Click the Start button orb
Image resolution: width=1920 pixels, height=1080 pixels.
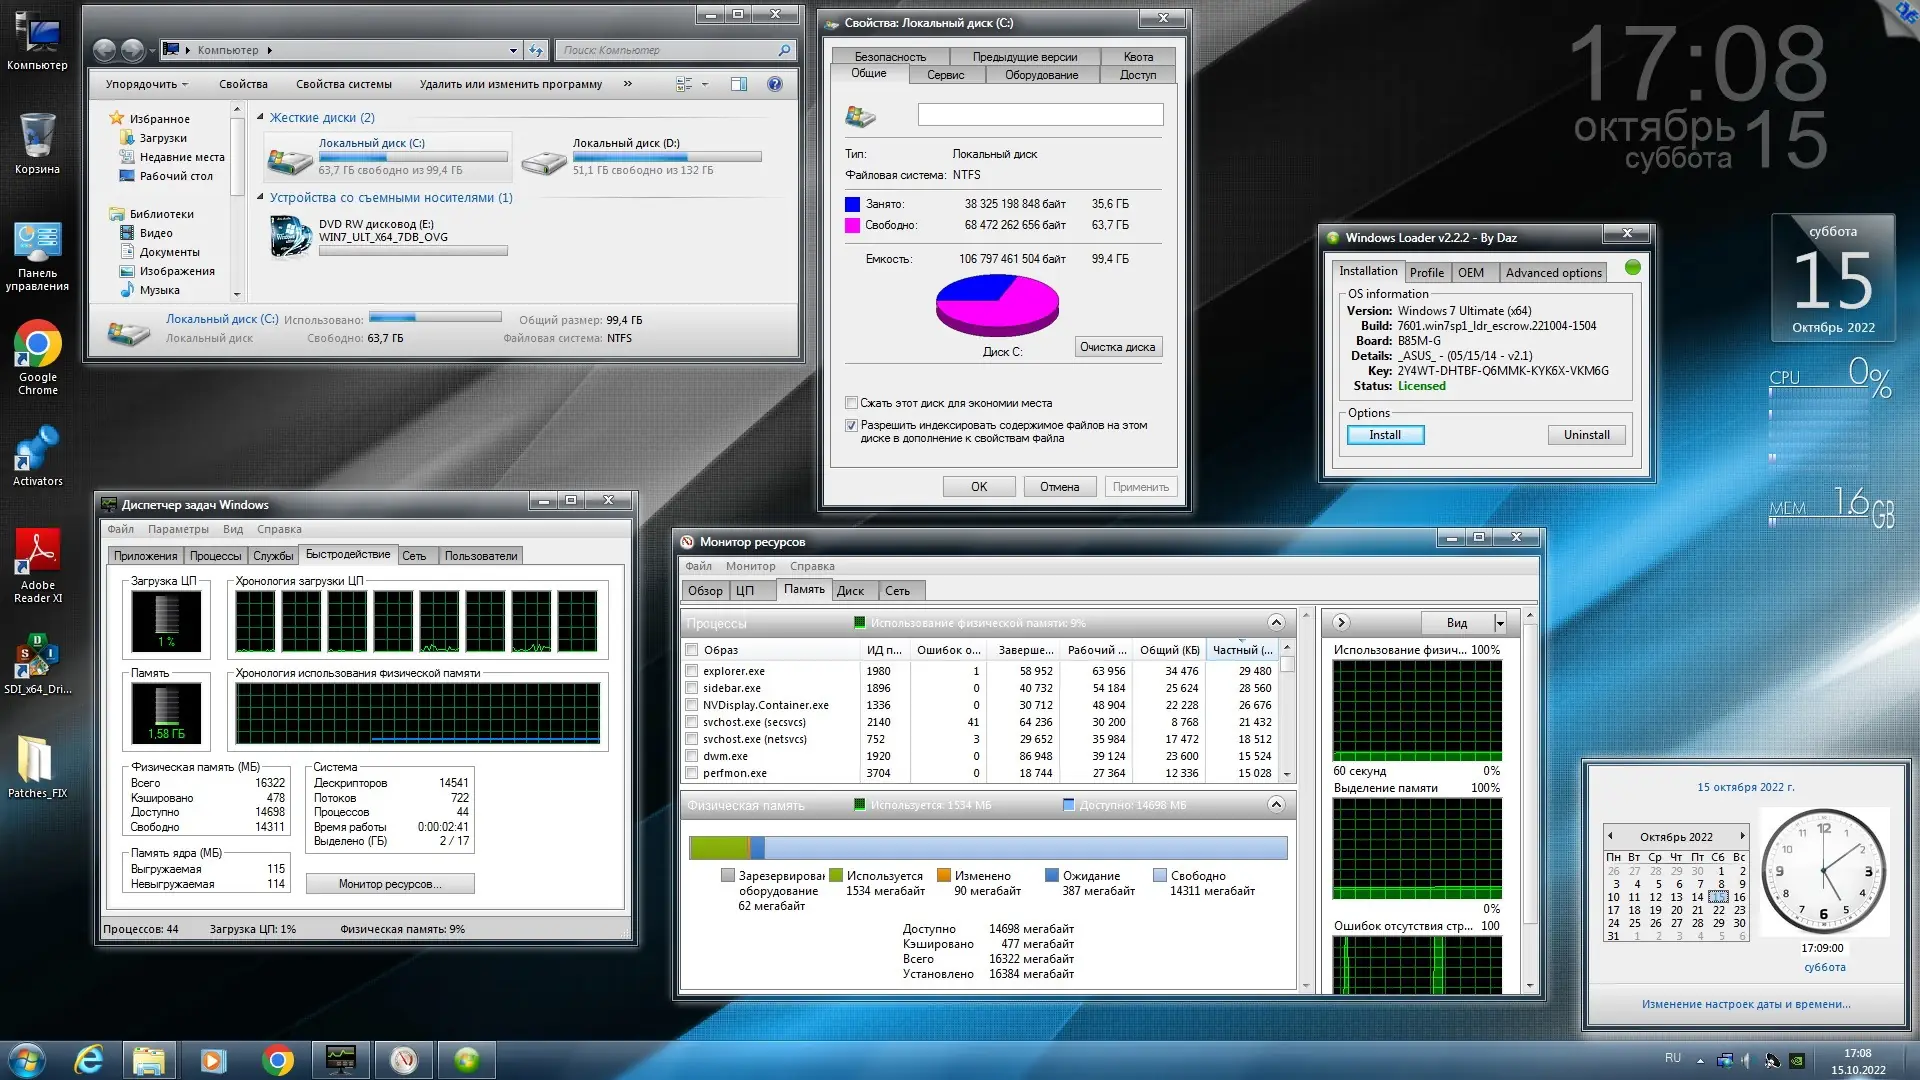point(27,1060)
